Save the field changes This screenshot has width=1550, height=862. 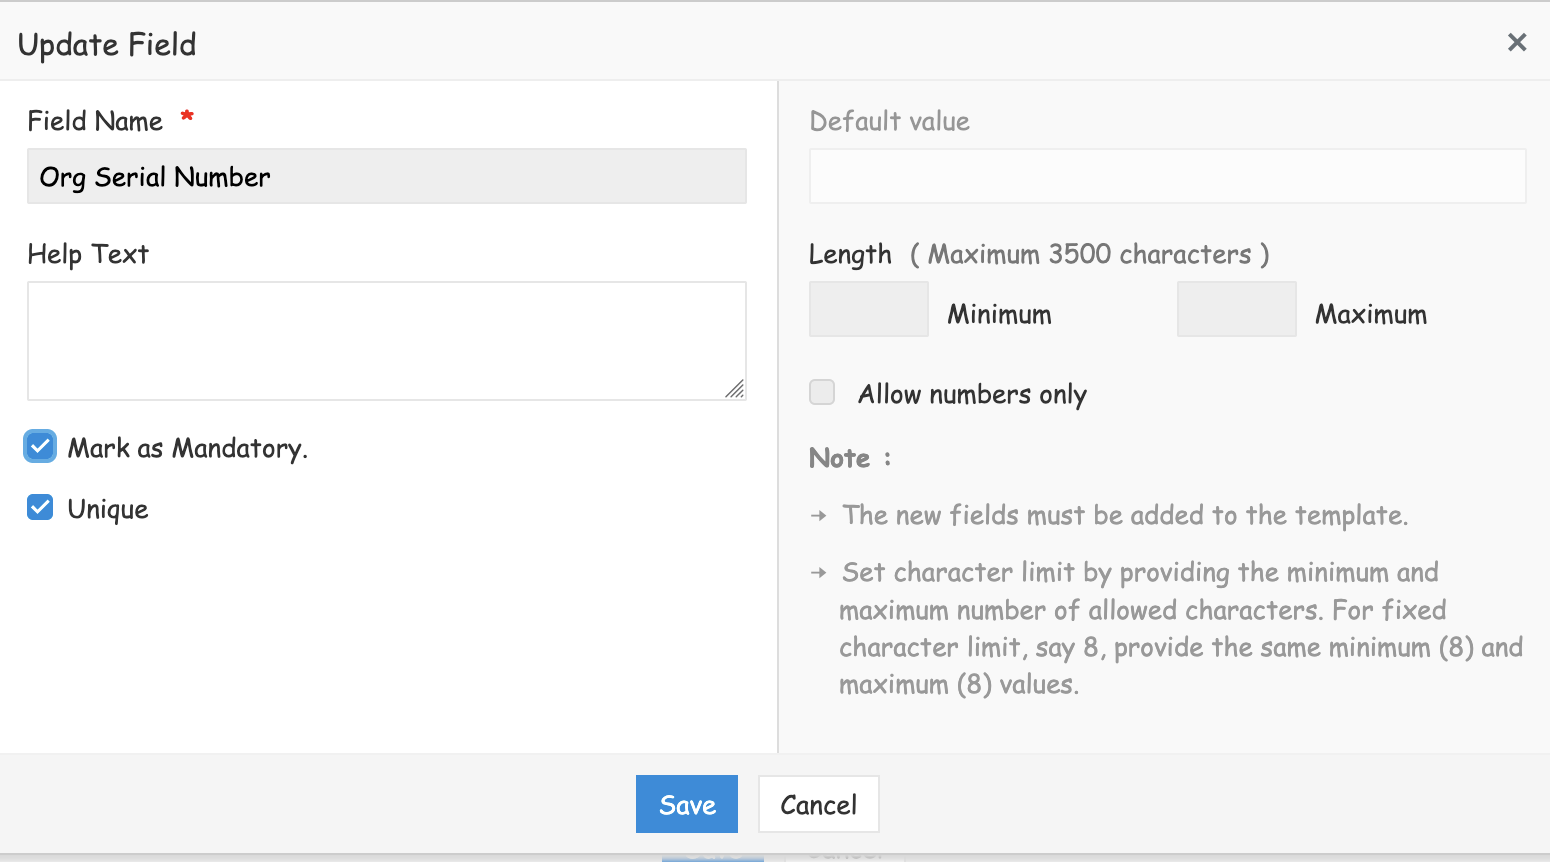(x=687, y=804)
